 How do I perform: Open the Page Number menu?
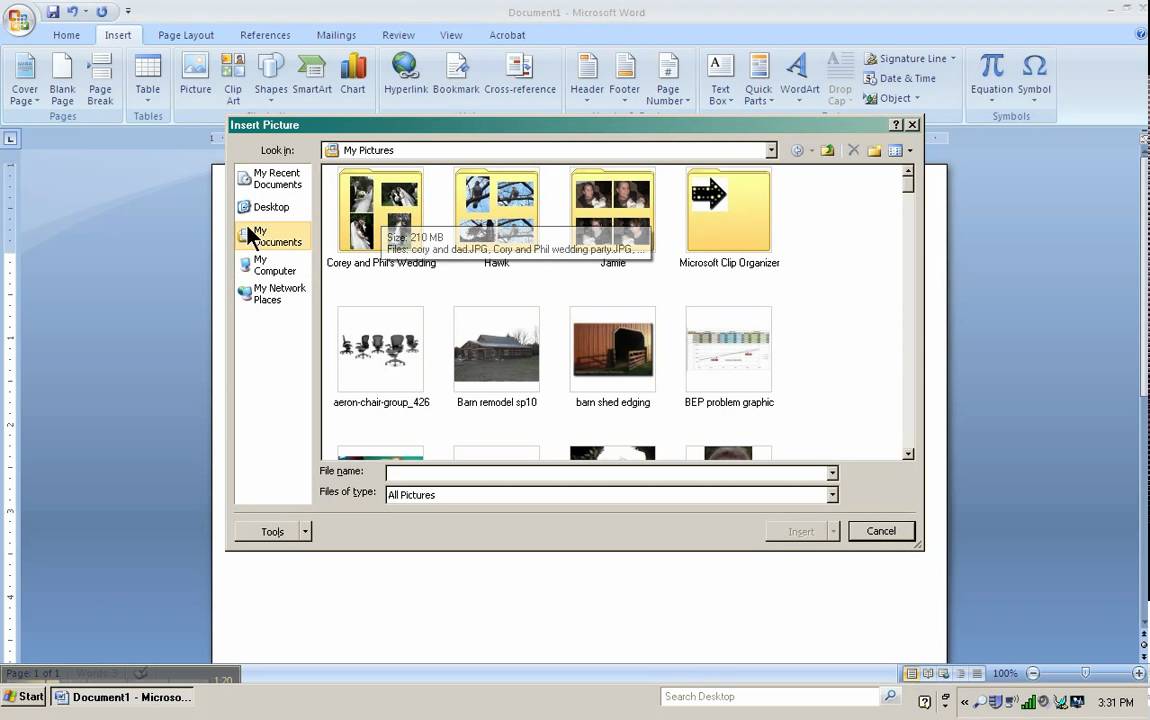(667, 79)
